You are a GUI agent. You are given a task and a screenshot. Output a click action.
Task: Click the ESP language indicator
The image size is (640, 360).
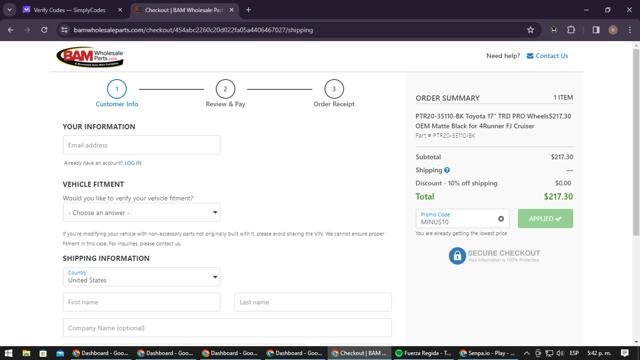click(x=574, y=353)
